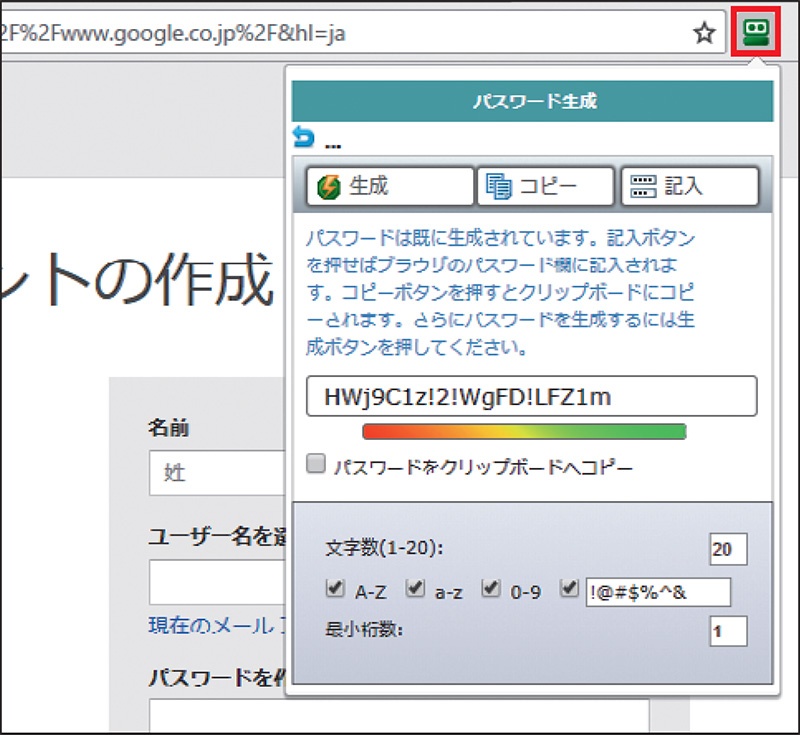
Task: Click the 最小桁数 minimum digits field
Action: (x=728, y=630)
